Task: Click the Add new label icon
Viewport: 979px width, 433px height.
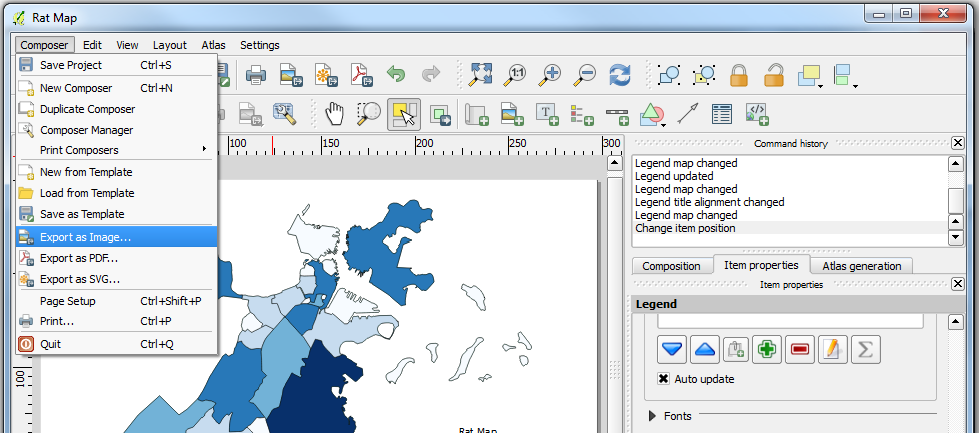Action: [x=548, y=114]
